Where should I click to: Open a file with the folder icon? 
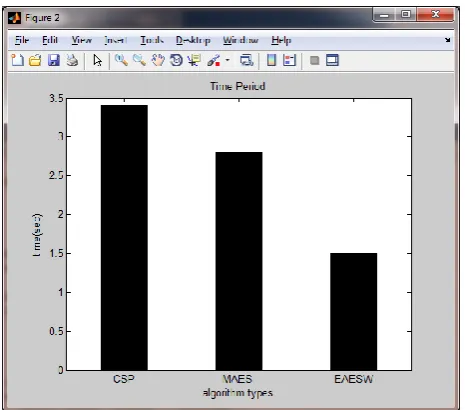(x=35, y=60)
